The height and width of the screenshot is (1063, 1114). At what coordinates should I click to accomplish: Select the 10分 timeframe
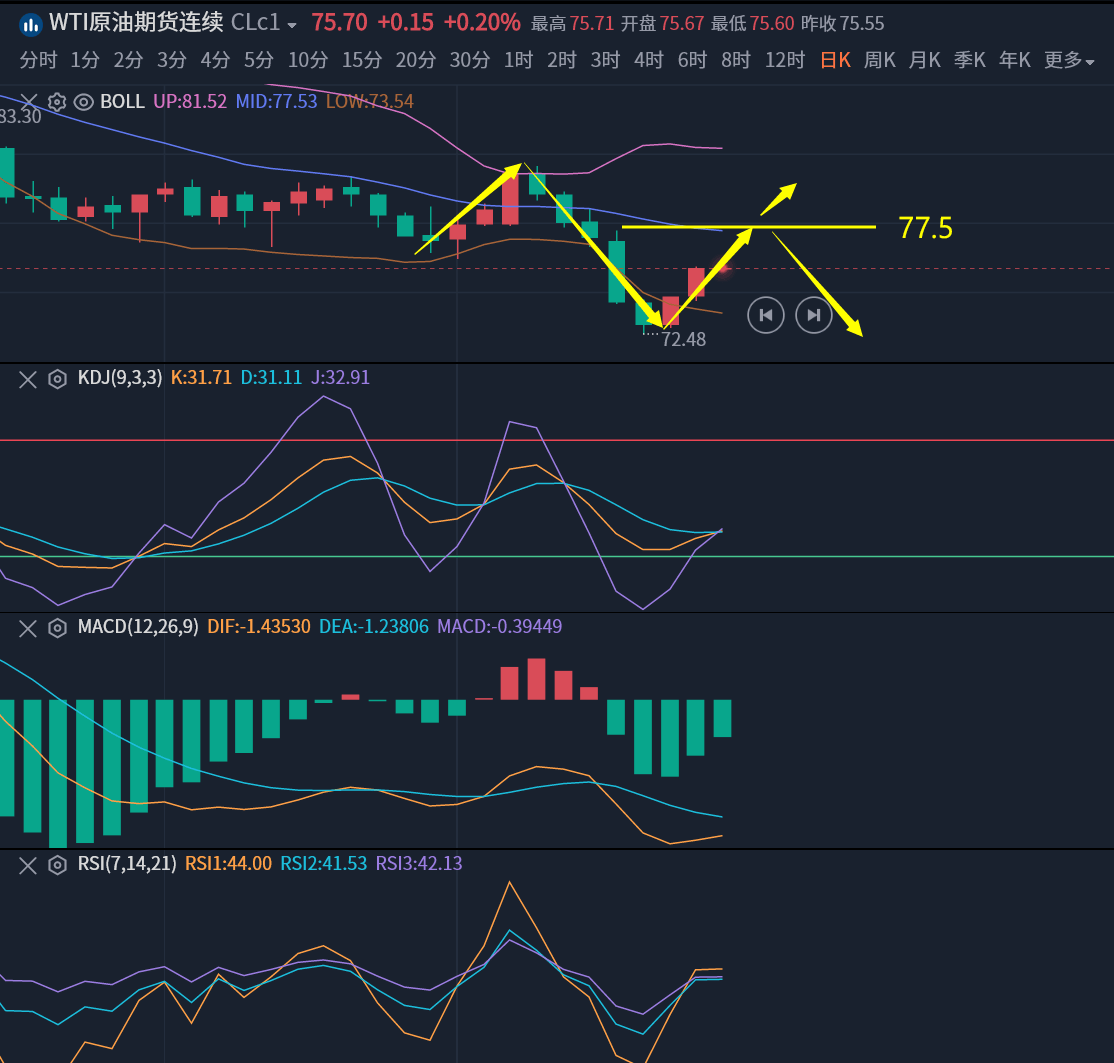pos(308,60)
